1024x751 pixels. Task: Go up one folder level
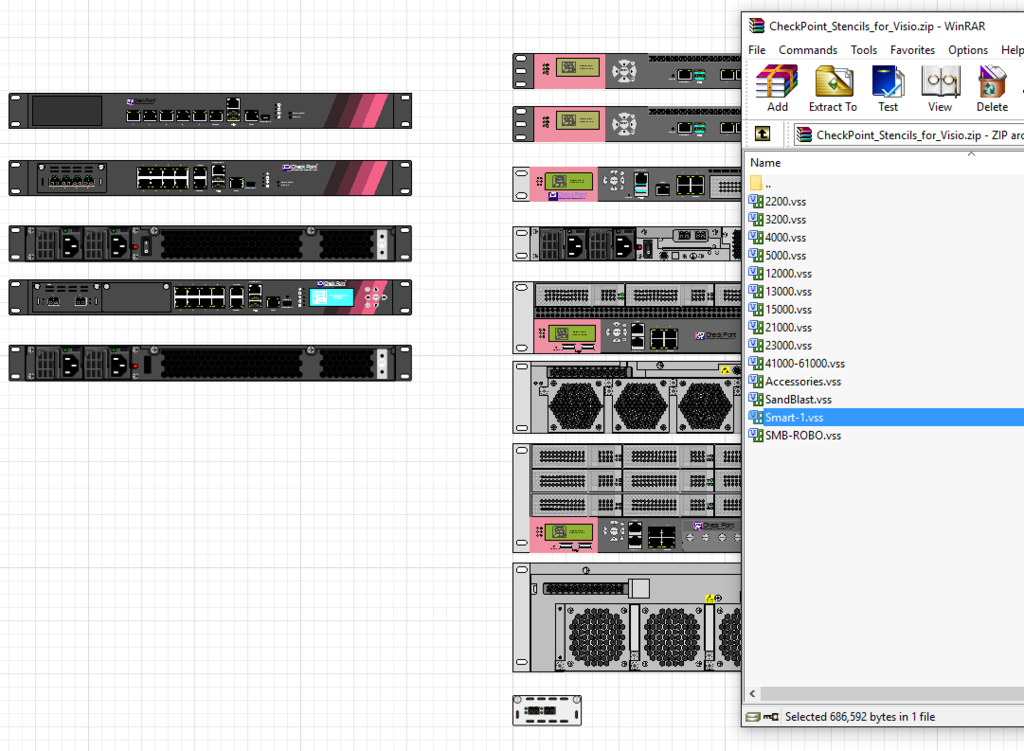coord(762,134)
